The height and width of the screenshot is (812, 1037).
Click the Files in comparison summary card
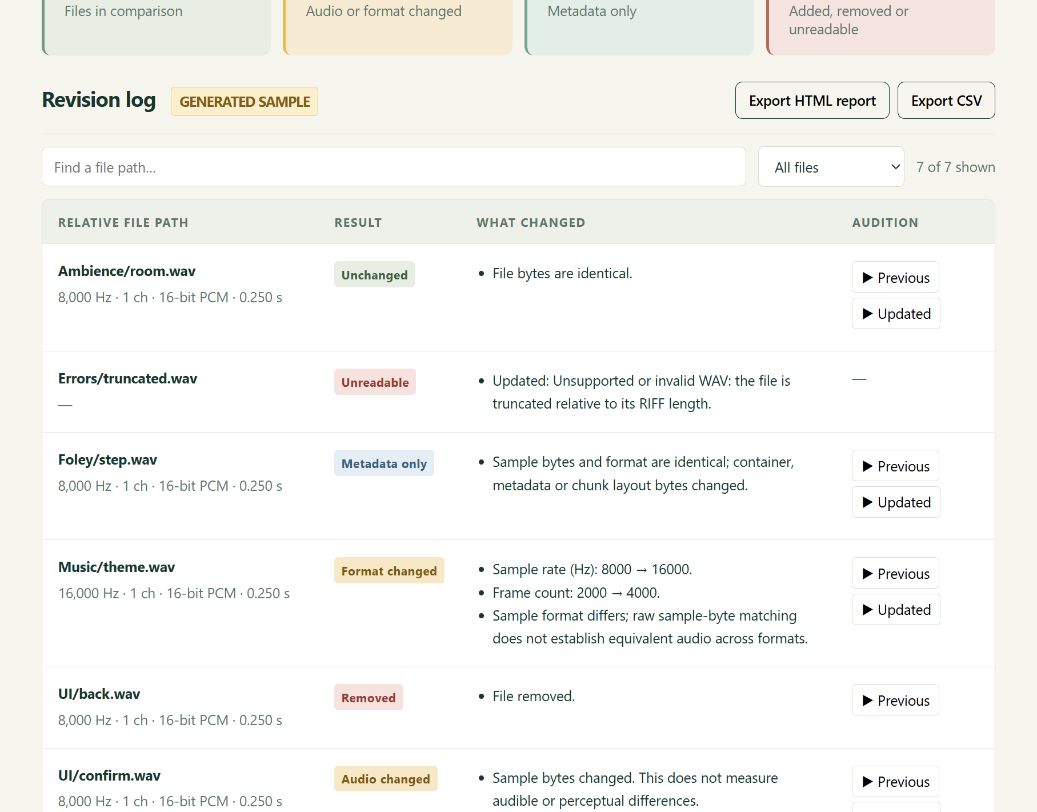156,26
